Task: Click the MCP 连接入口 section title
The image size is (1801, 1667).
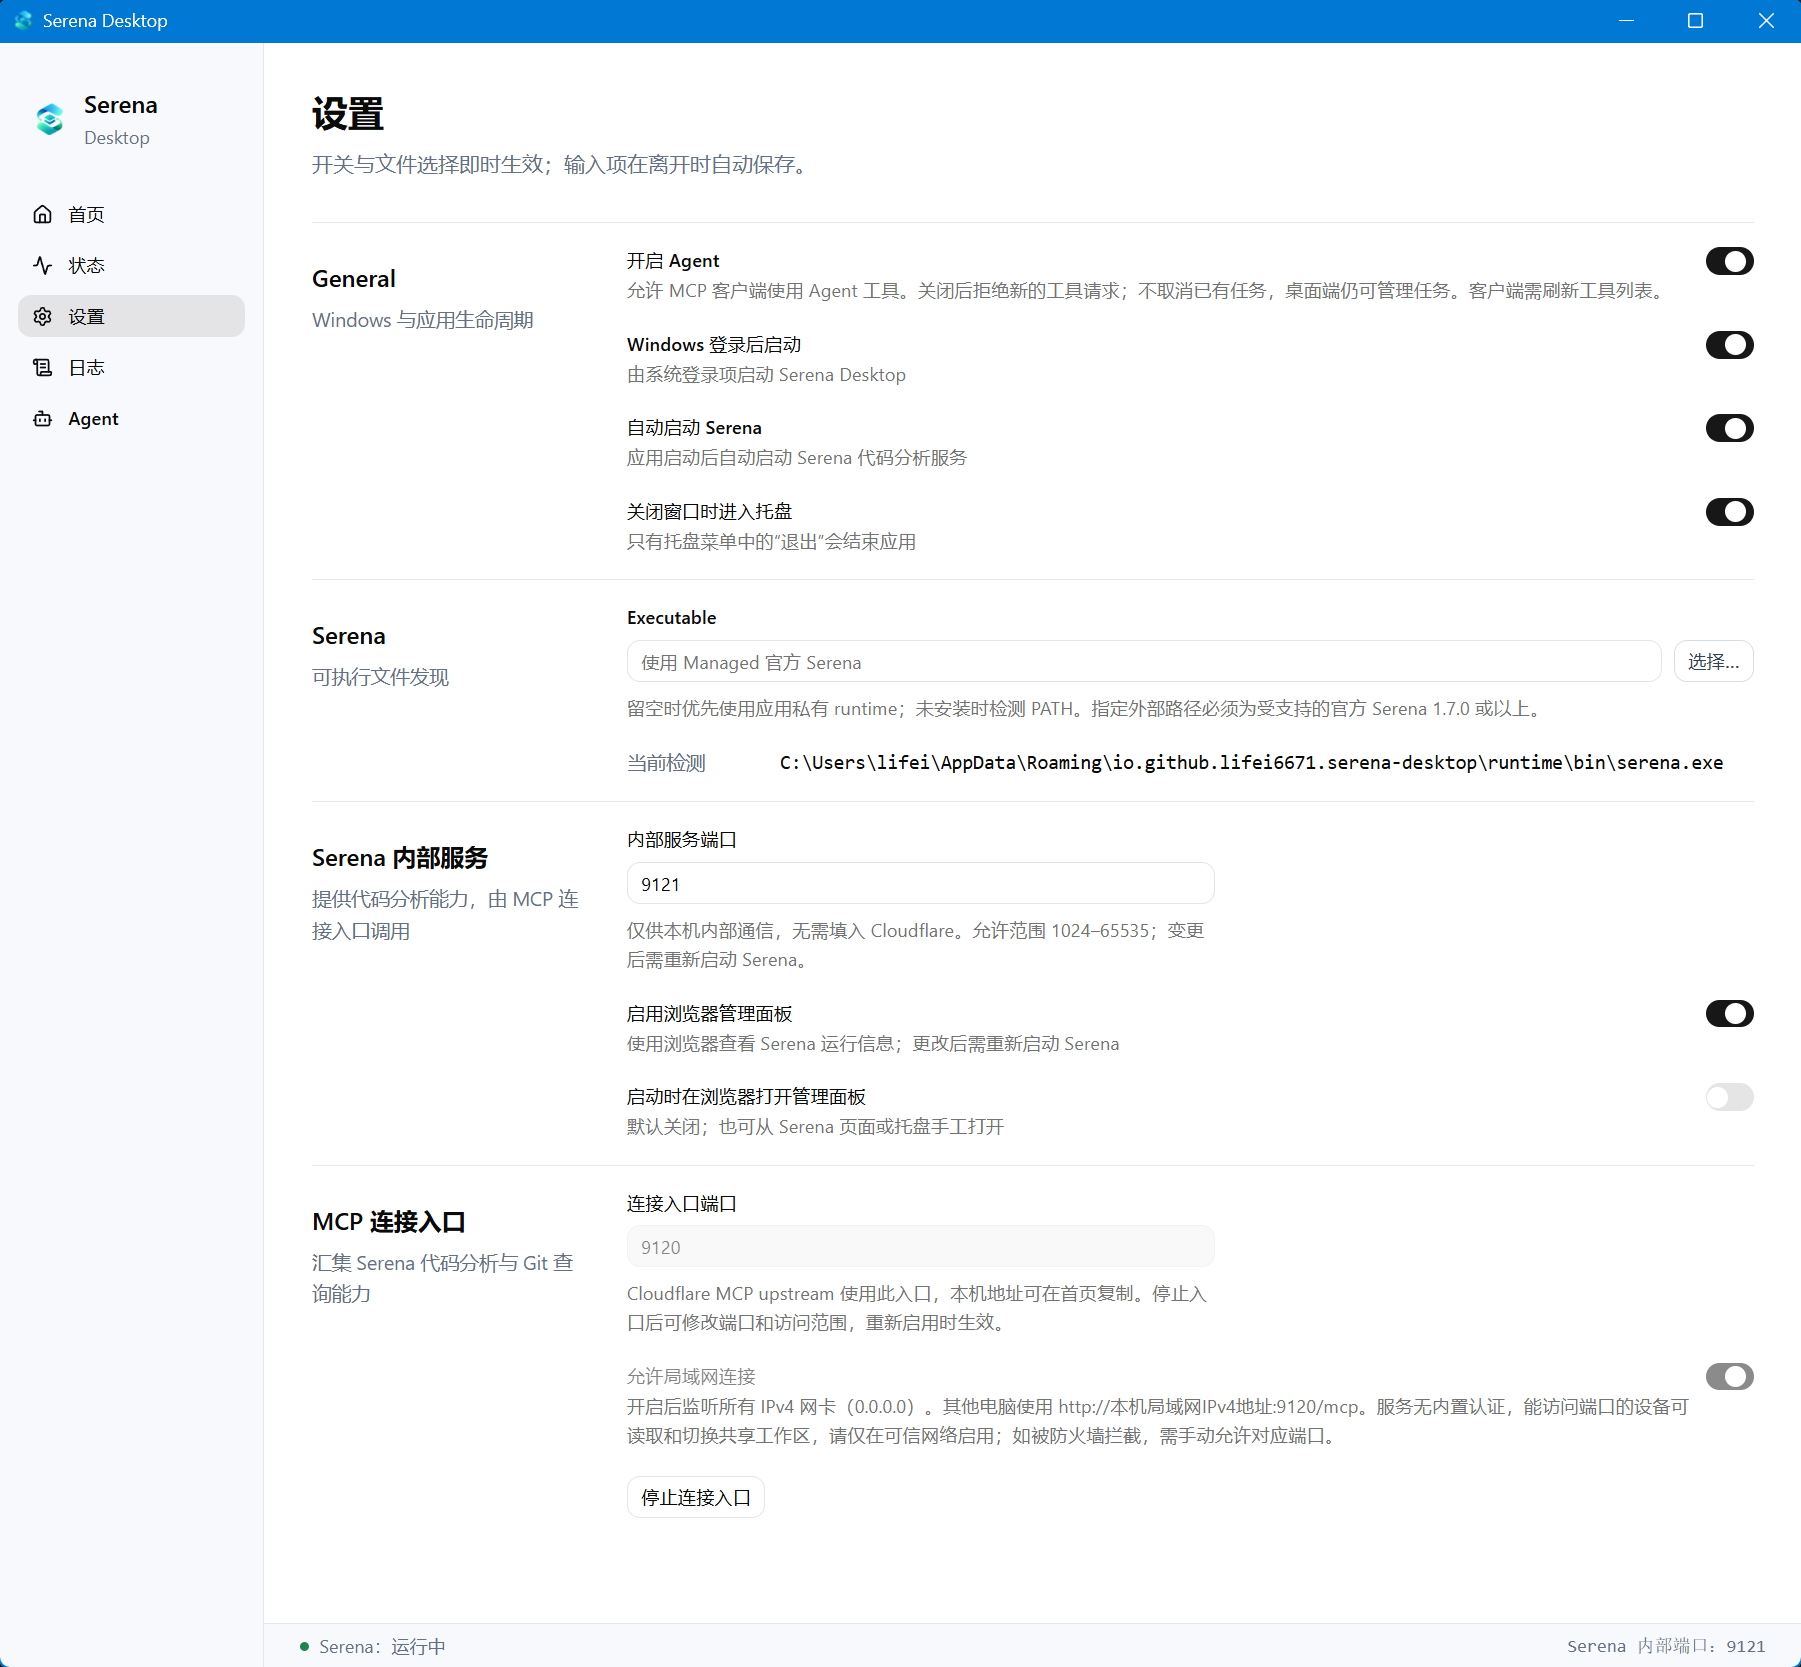Action: pyautogui.click(x=389, y=1222)
